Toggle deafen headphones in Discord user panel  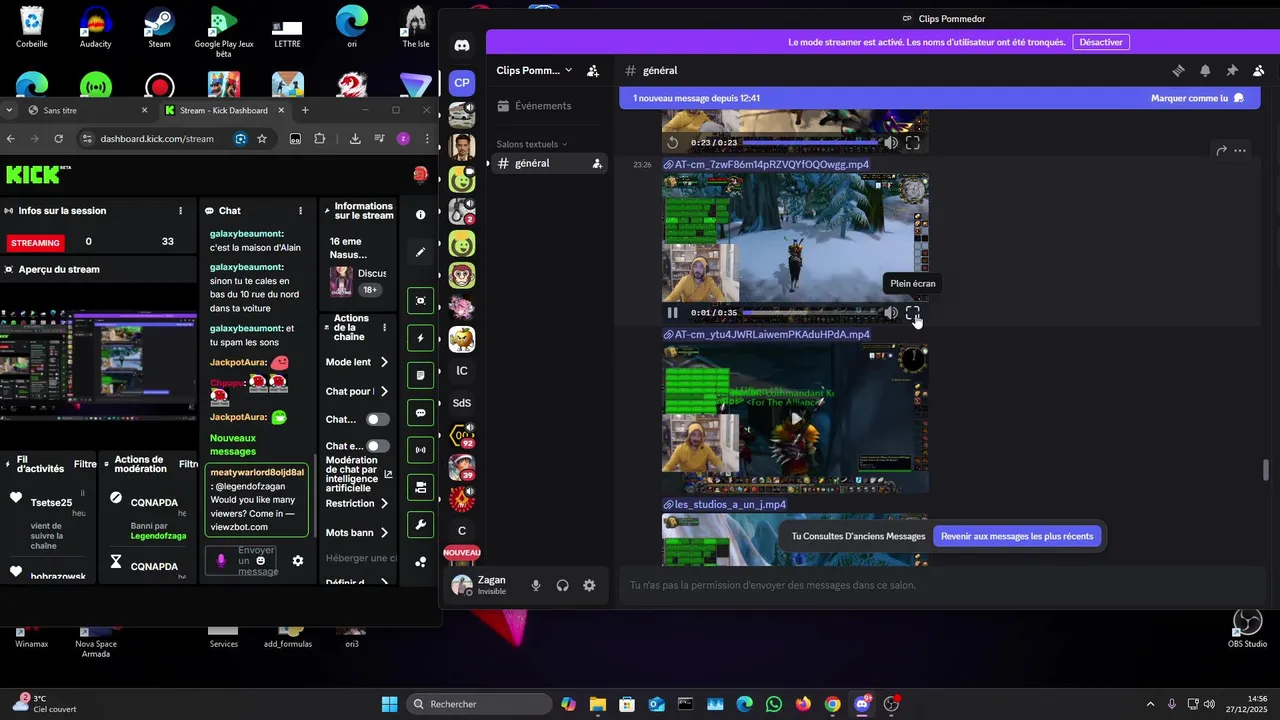pos(563,585)
